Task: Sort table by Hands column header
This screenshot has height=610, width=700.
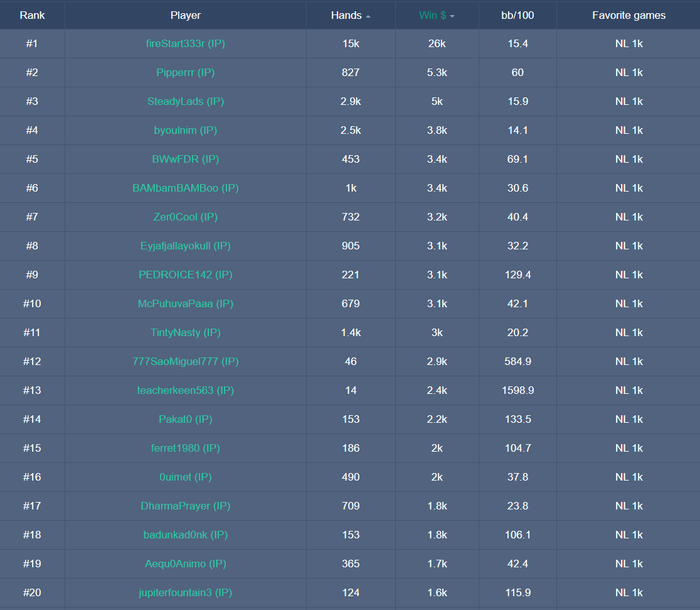Action: (x=350, y=16)
